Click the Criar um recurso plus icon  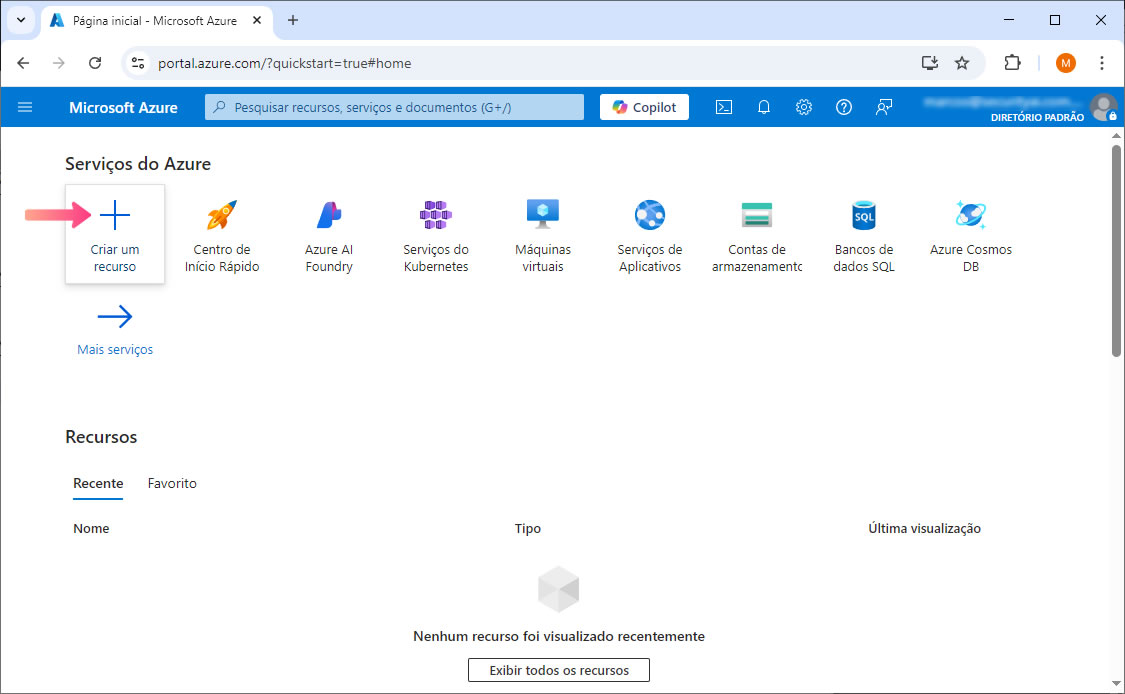point(115,215)
